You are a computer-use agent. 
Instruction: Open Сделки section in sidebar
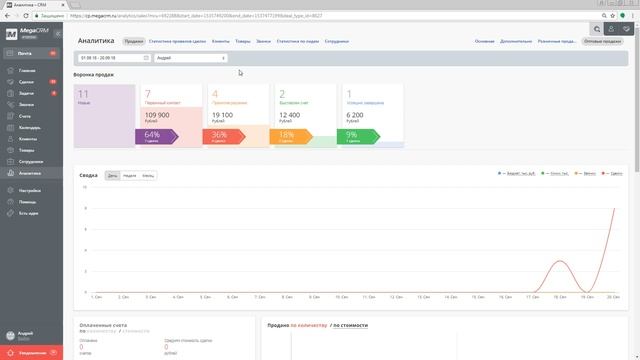pos(26,82)
